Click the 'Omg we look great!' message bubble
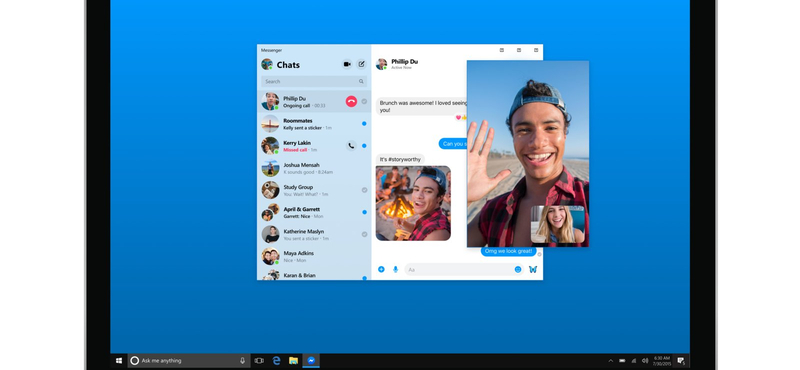Viewport: 800px width, 370px height. point(509,251)
